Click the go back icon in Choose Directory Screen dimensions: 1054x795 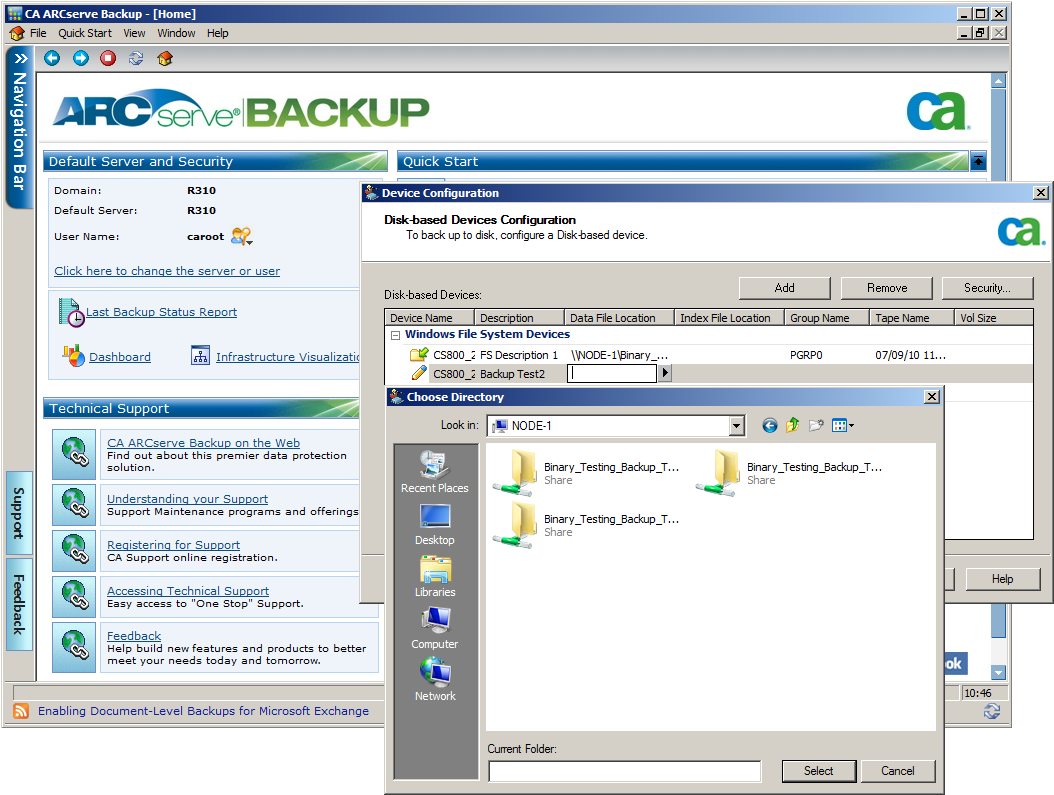pyautogui.click(x=770, y=425)
